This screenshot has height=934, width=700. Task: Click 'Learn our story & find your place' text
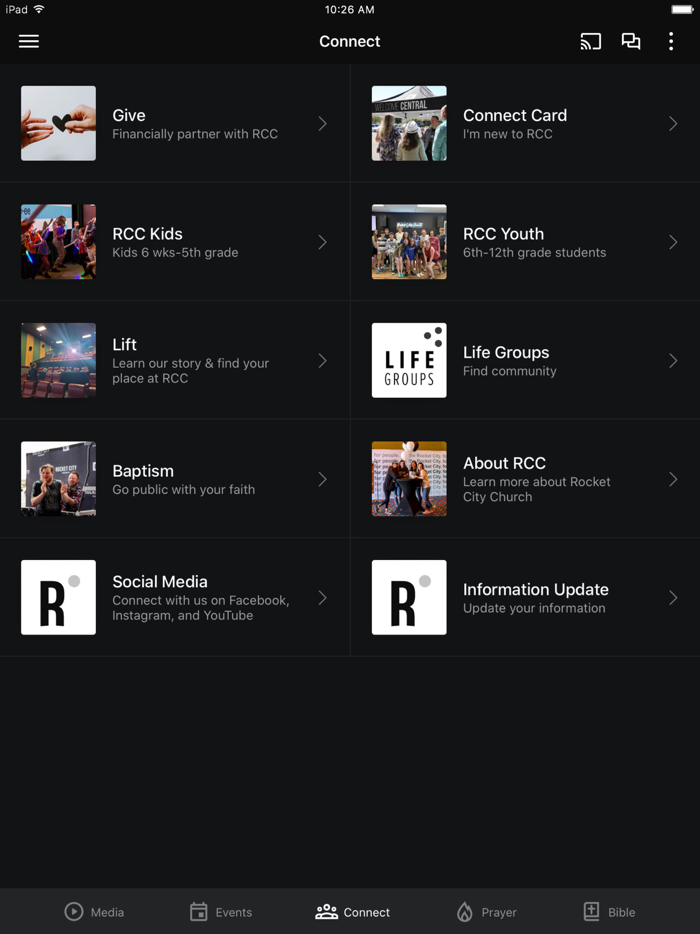[191, 371]
